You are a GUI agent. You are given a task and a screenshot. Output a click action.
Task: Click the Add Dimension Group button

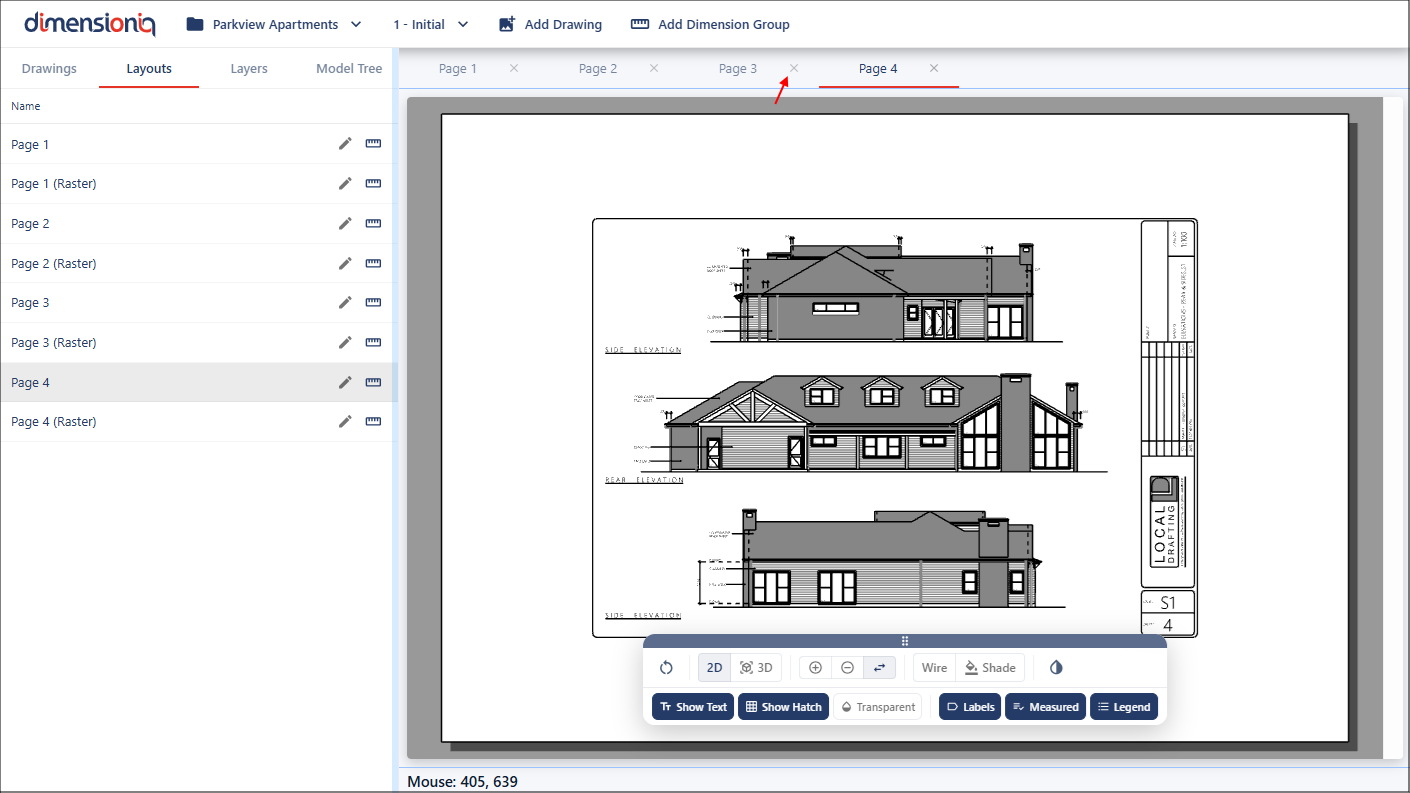[710, 24]
